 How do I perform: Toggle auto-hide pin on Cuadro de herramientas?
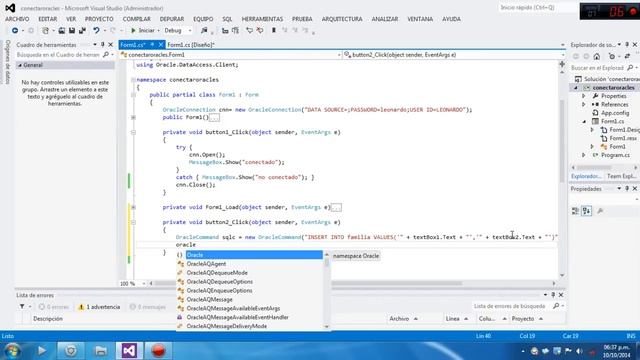[102, 44]
